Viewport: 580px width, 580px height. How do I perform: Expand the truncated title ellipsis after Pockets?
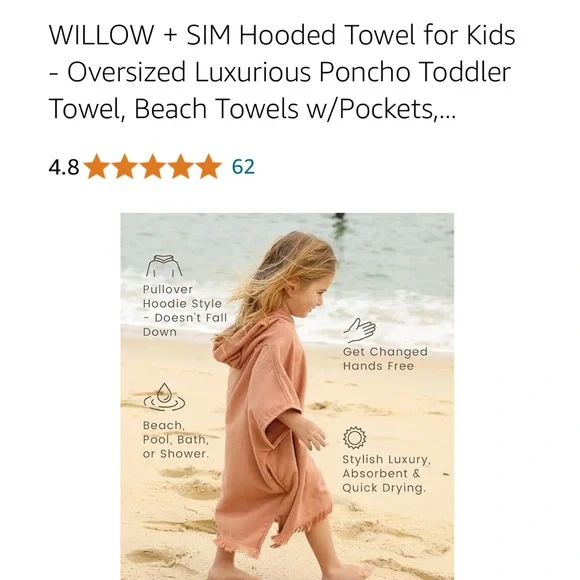pos(445,109)
